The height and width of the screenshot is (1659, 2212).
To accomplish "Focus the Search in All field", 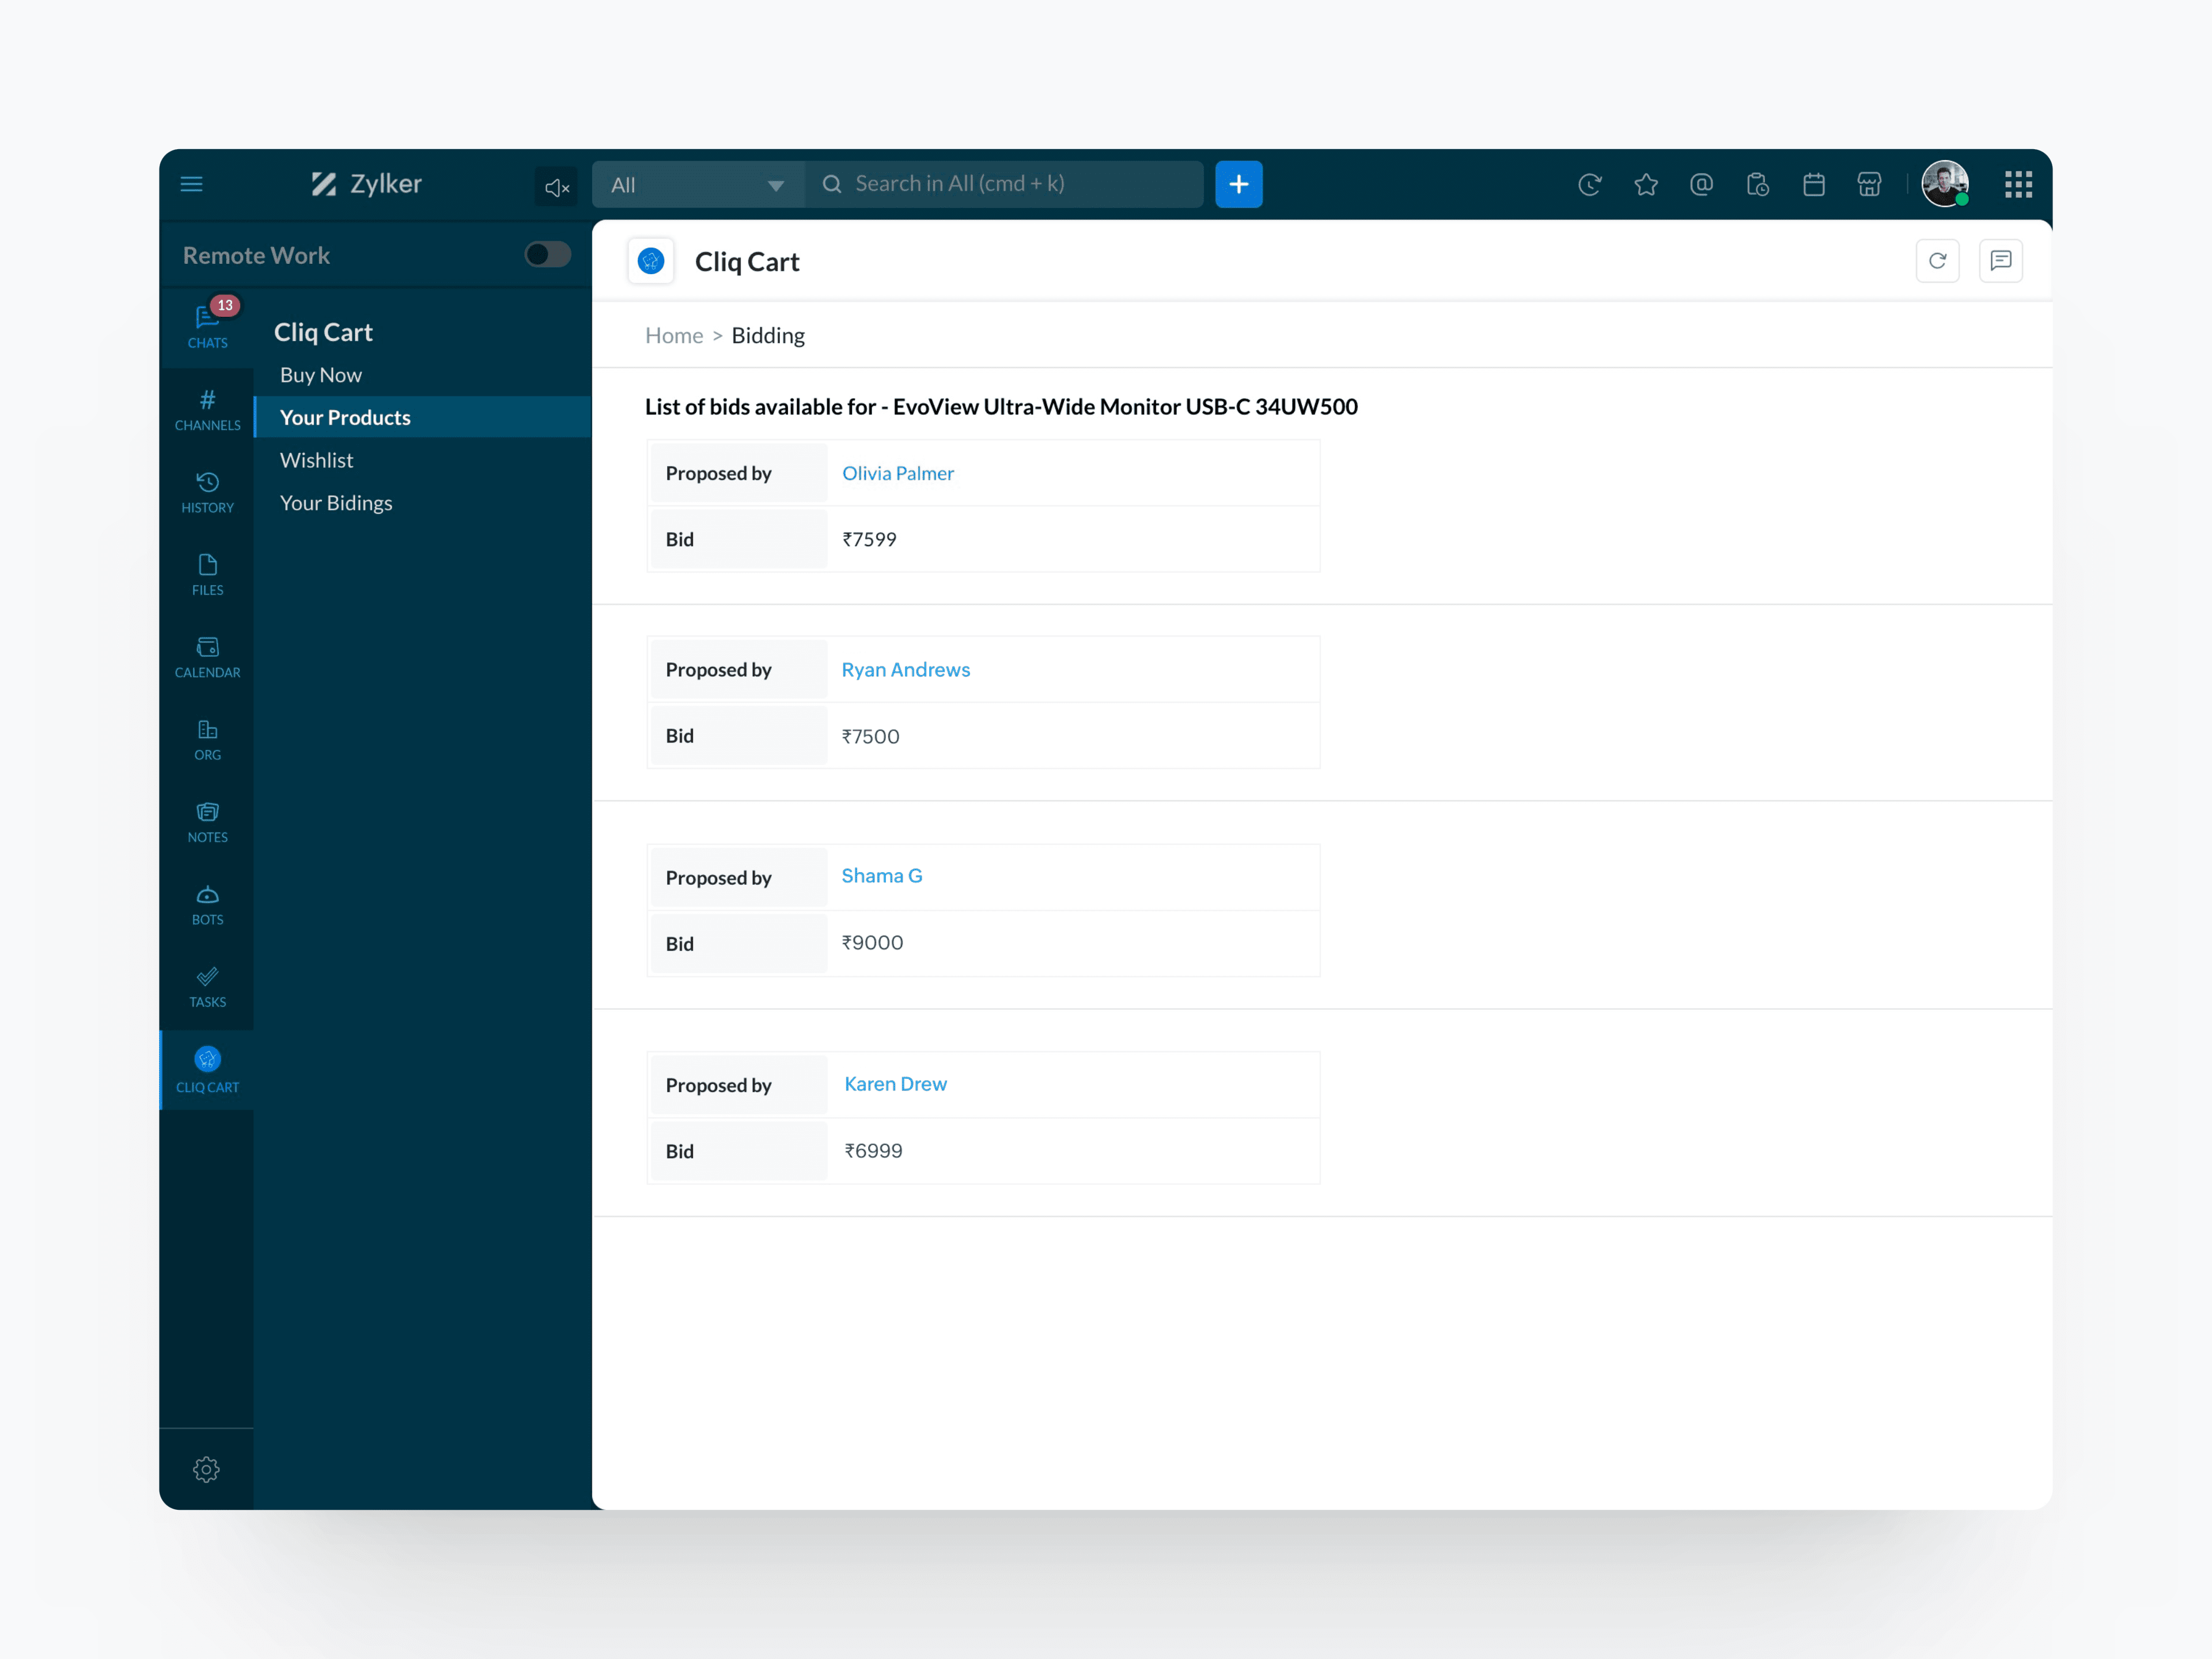I will pyautogui.click(x=1010, y=184).
